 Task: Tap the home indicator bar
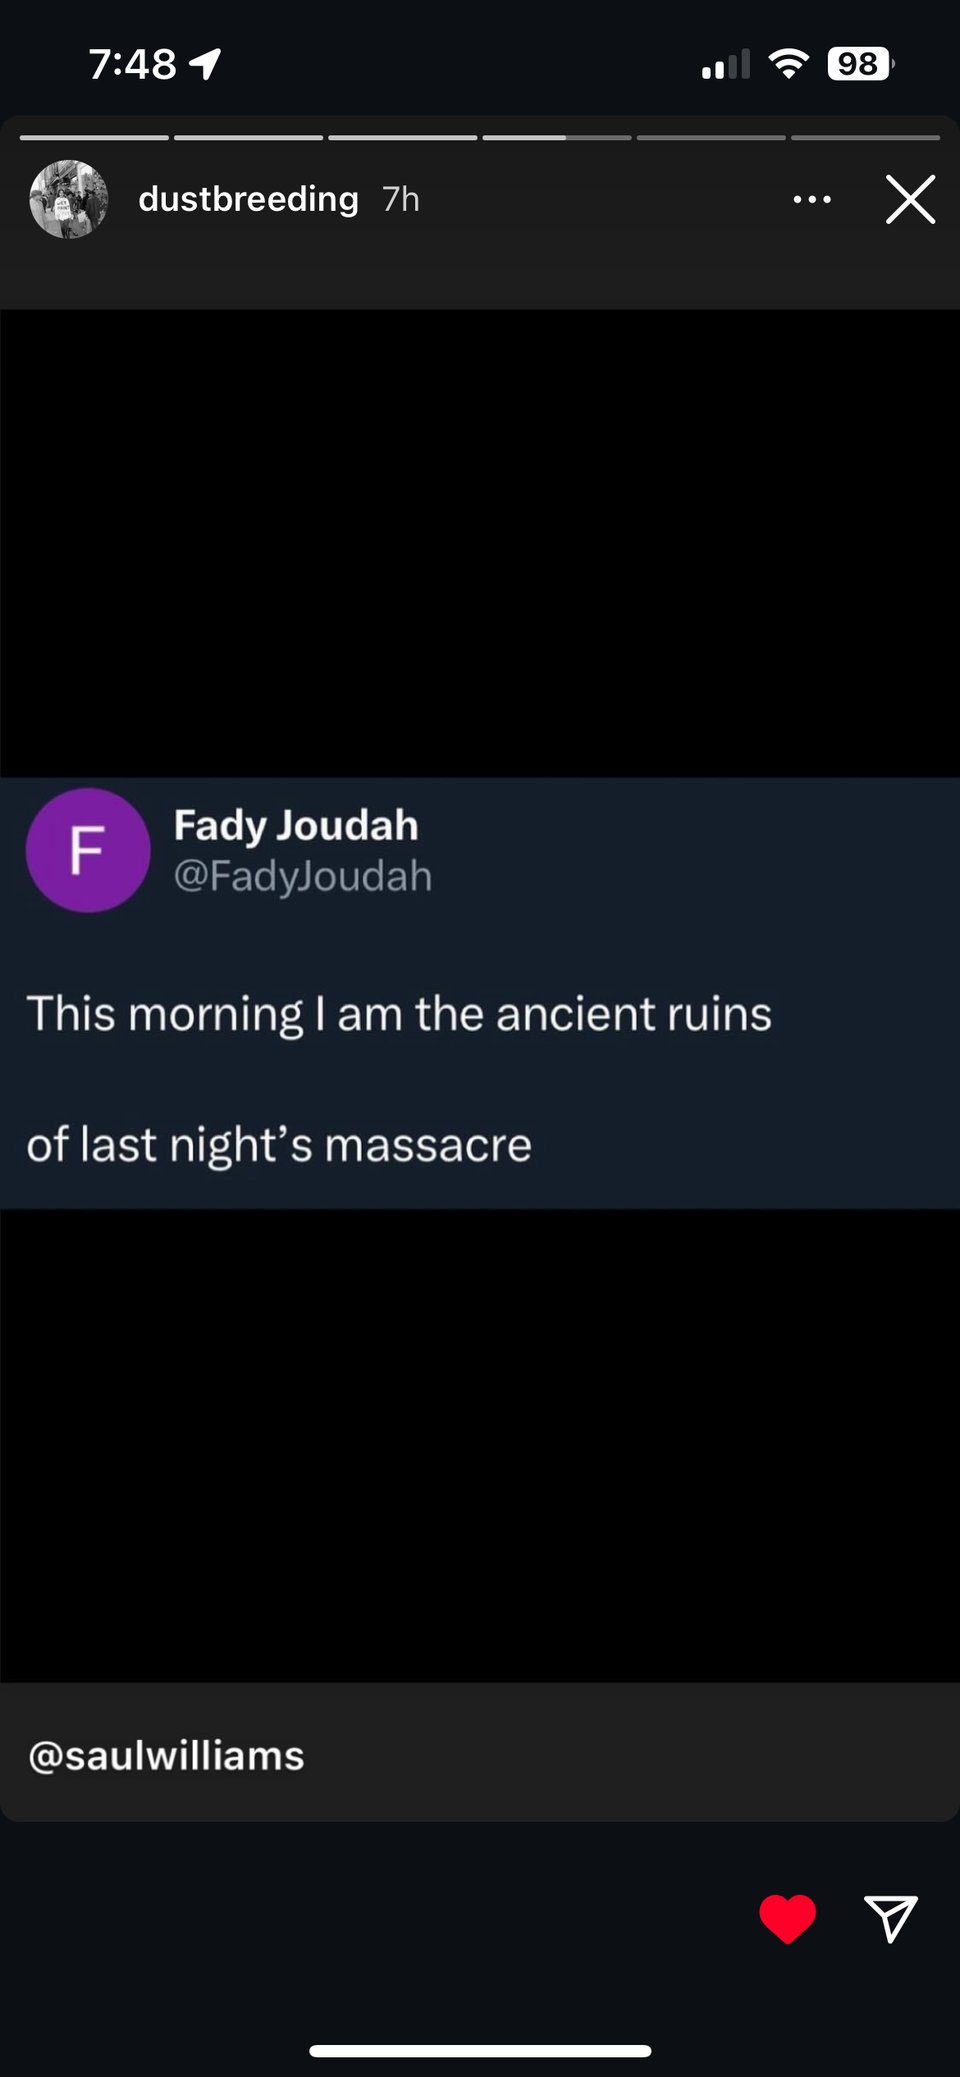coord(480,2051)
